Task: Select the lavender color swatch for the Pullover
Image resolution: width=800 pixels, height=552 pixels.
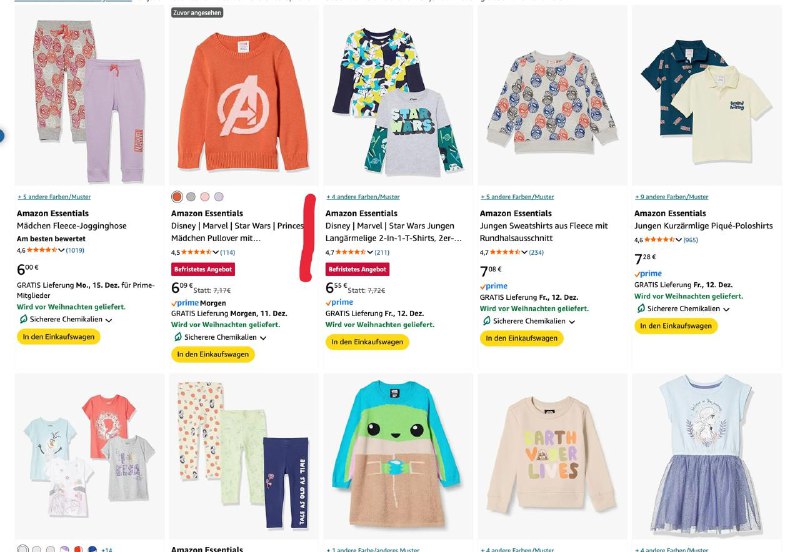Action: (219, 197)
